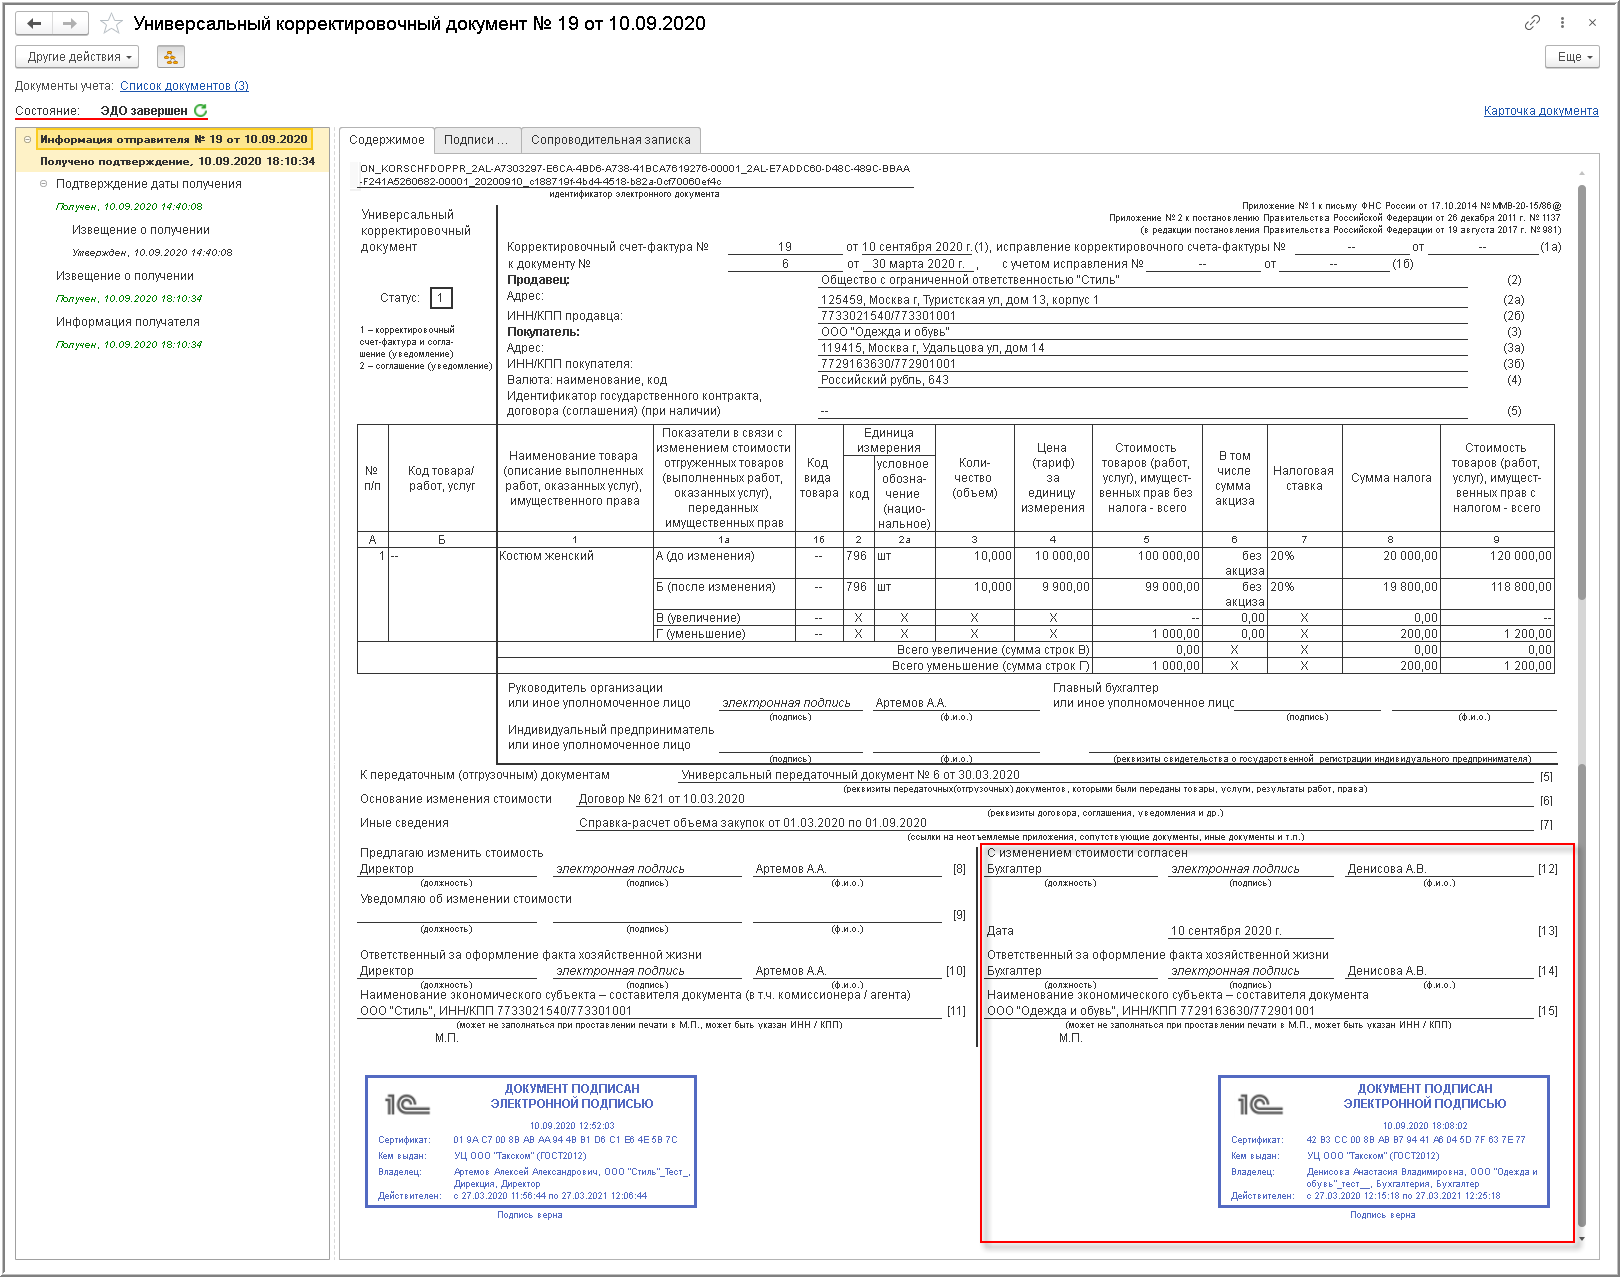Select Извещение о получении under Подтверждение
Viewport: 1620px width, 1277px height.
coord(141,230)
